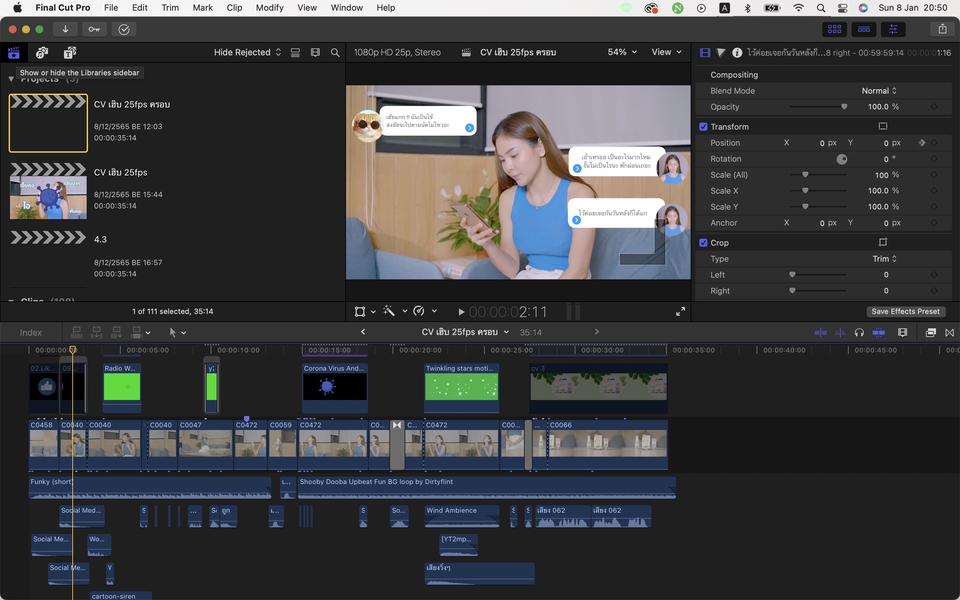
Task: Click the Import Media arrow button
Action: pos(65,29)
